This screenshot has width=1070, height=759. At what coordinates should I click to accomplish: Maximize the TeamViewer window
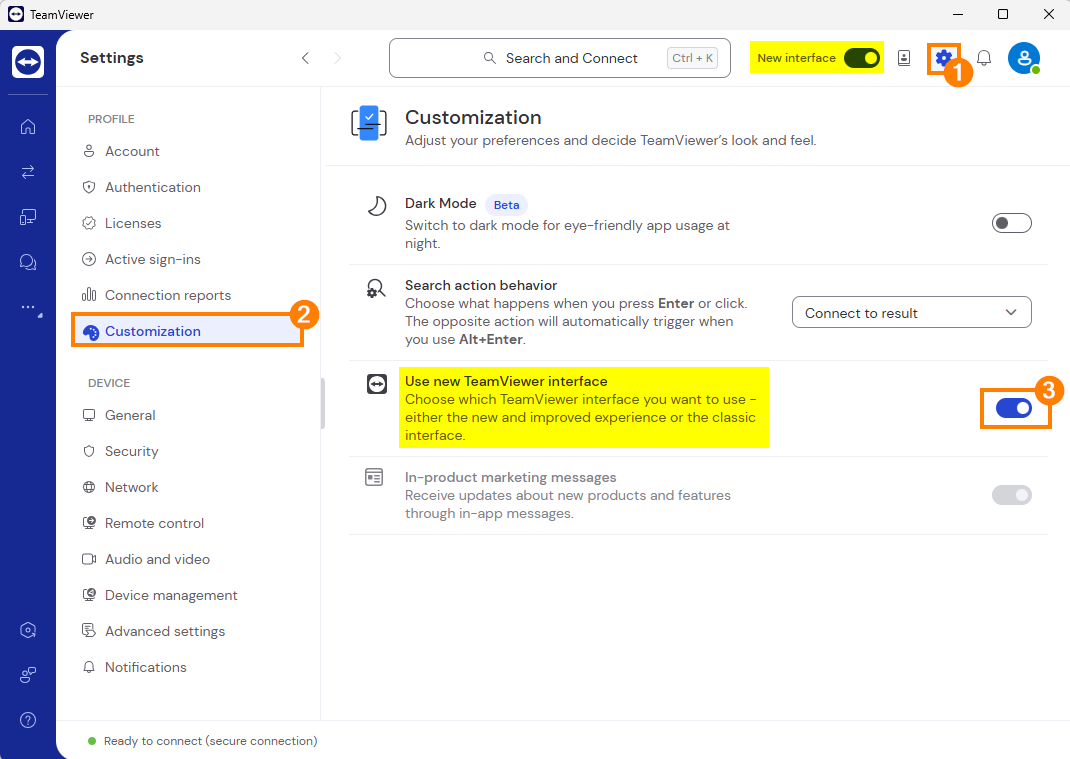coord(1003,14)
